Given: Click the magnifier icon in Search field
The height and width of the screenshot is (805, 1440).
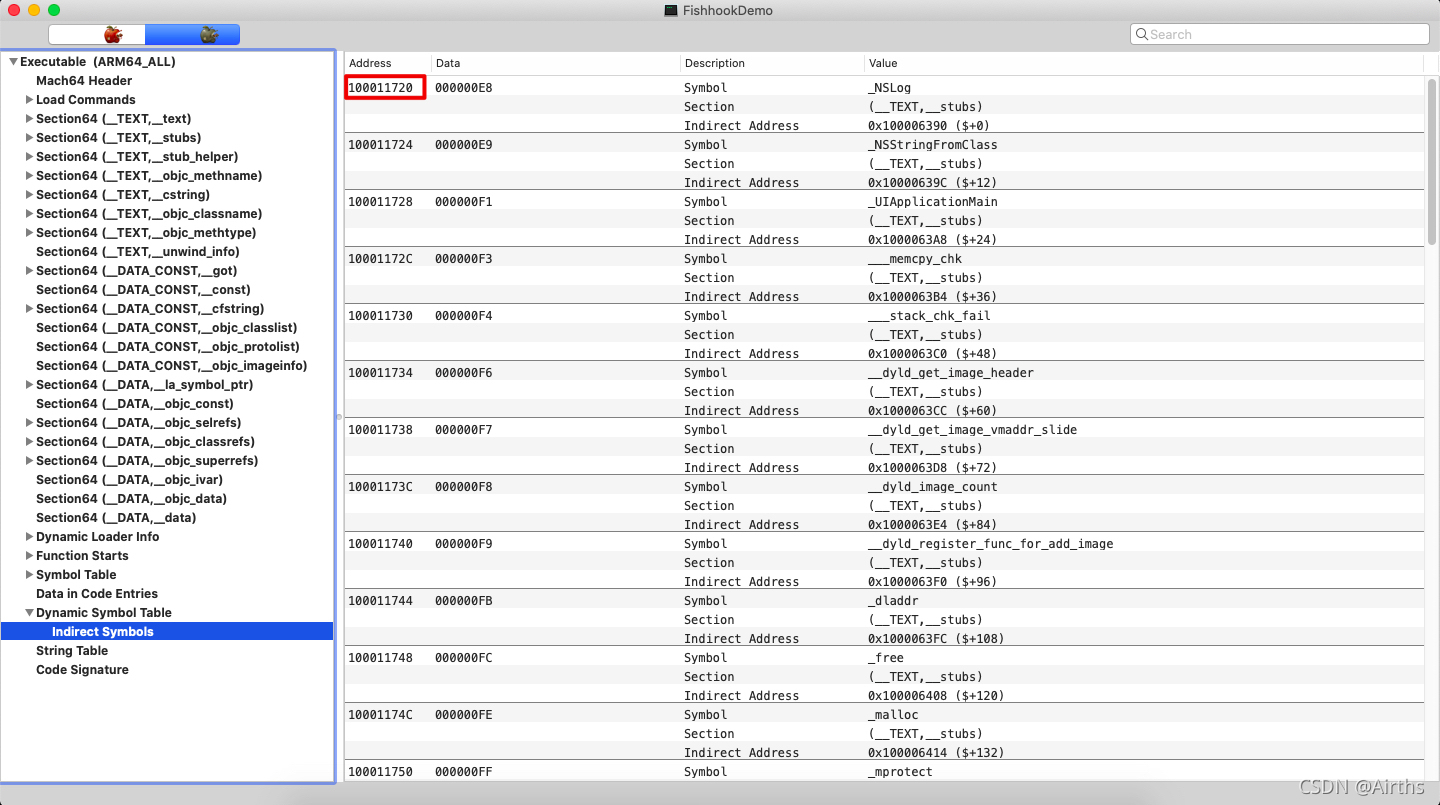Looking at the screenshot, I should pyautogui.click(x=1141, y=34).
